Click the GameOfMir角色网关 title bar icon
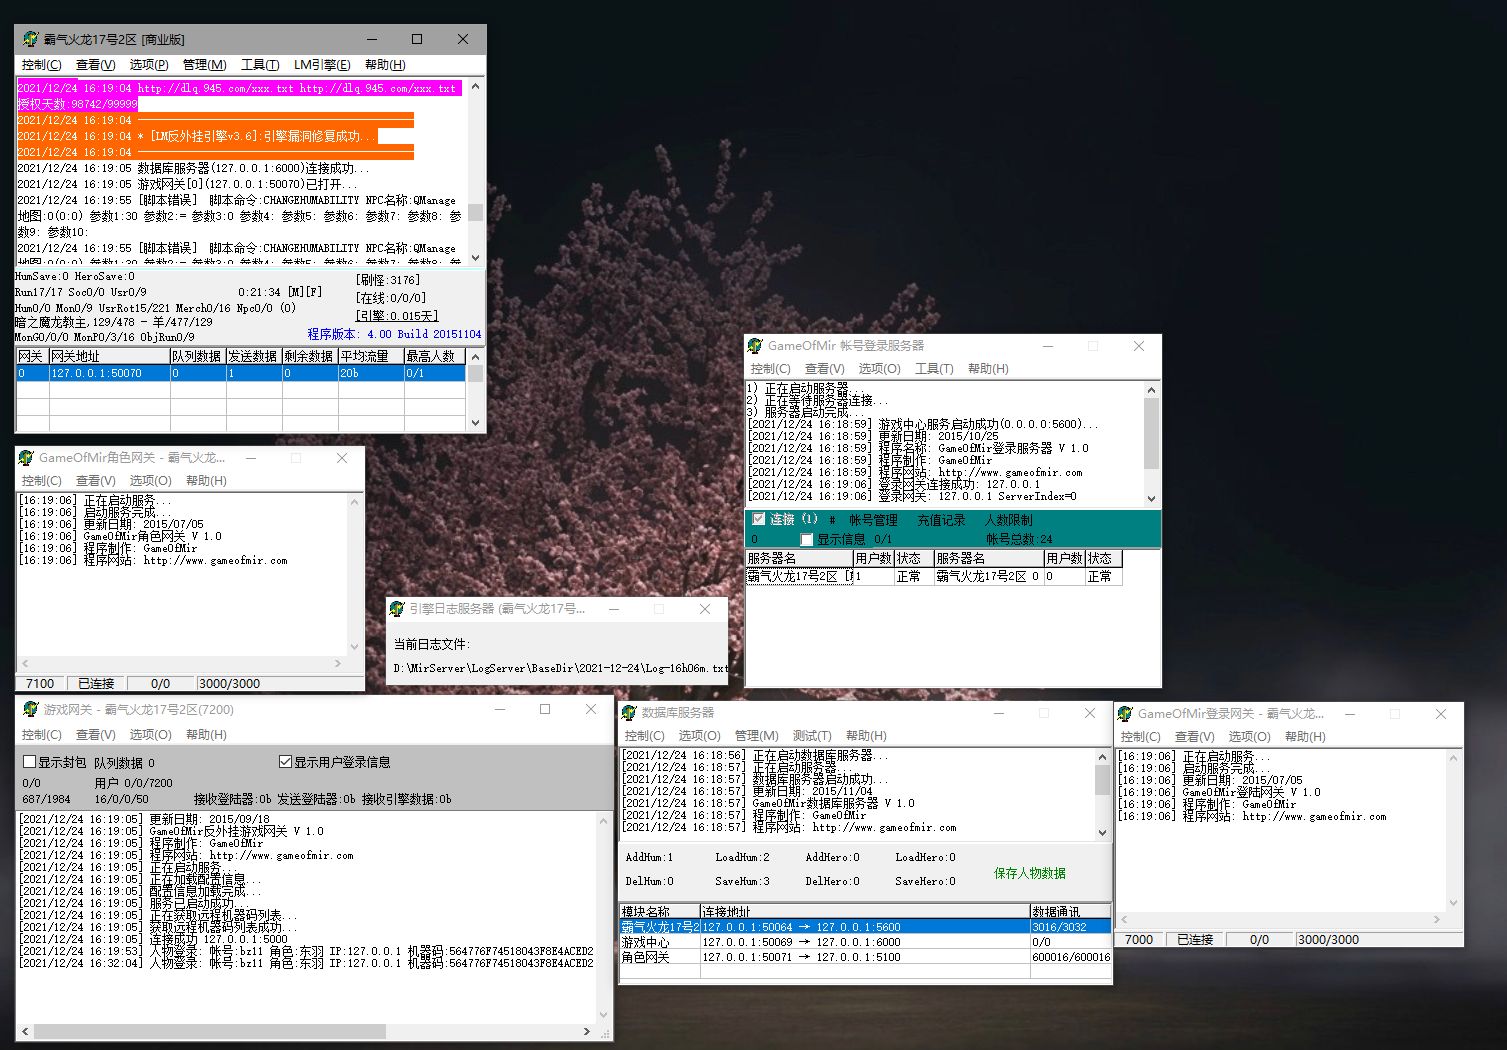Viewport: 1507px width, 1050px height. (x=26, y=457)
